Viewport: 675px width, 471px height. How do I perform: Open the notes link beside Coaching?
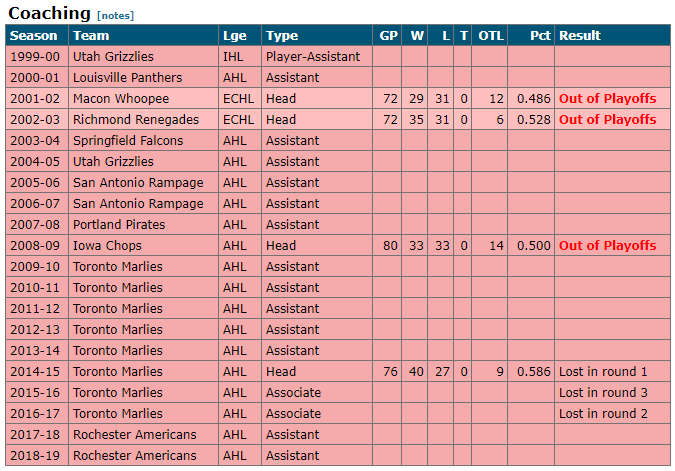pos(115,16)
